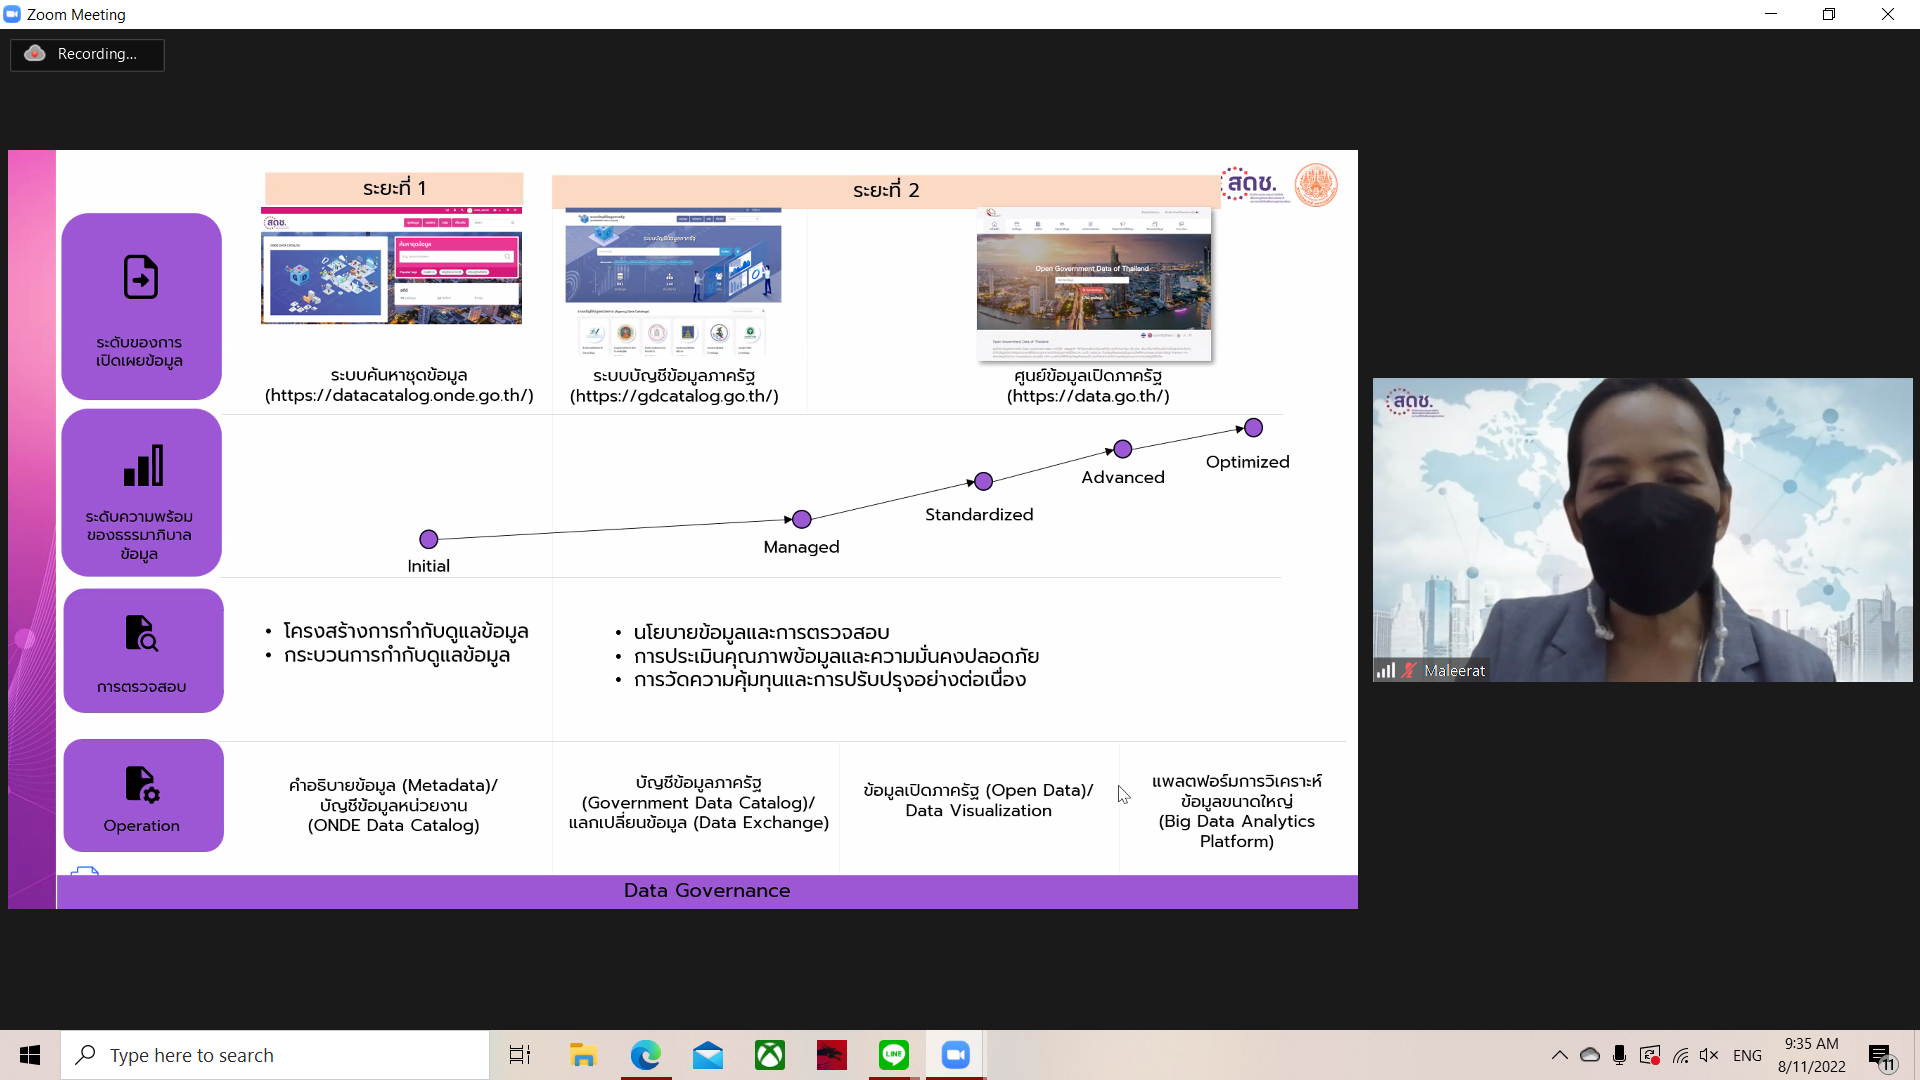Click the signal strength icon on Maleerat's video

pos(1385,671)
